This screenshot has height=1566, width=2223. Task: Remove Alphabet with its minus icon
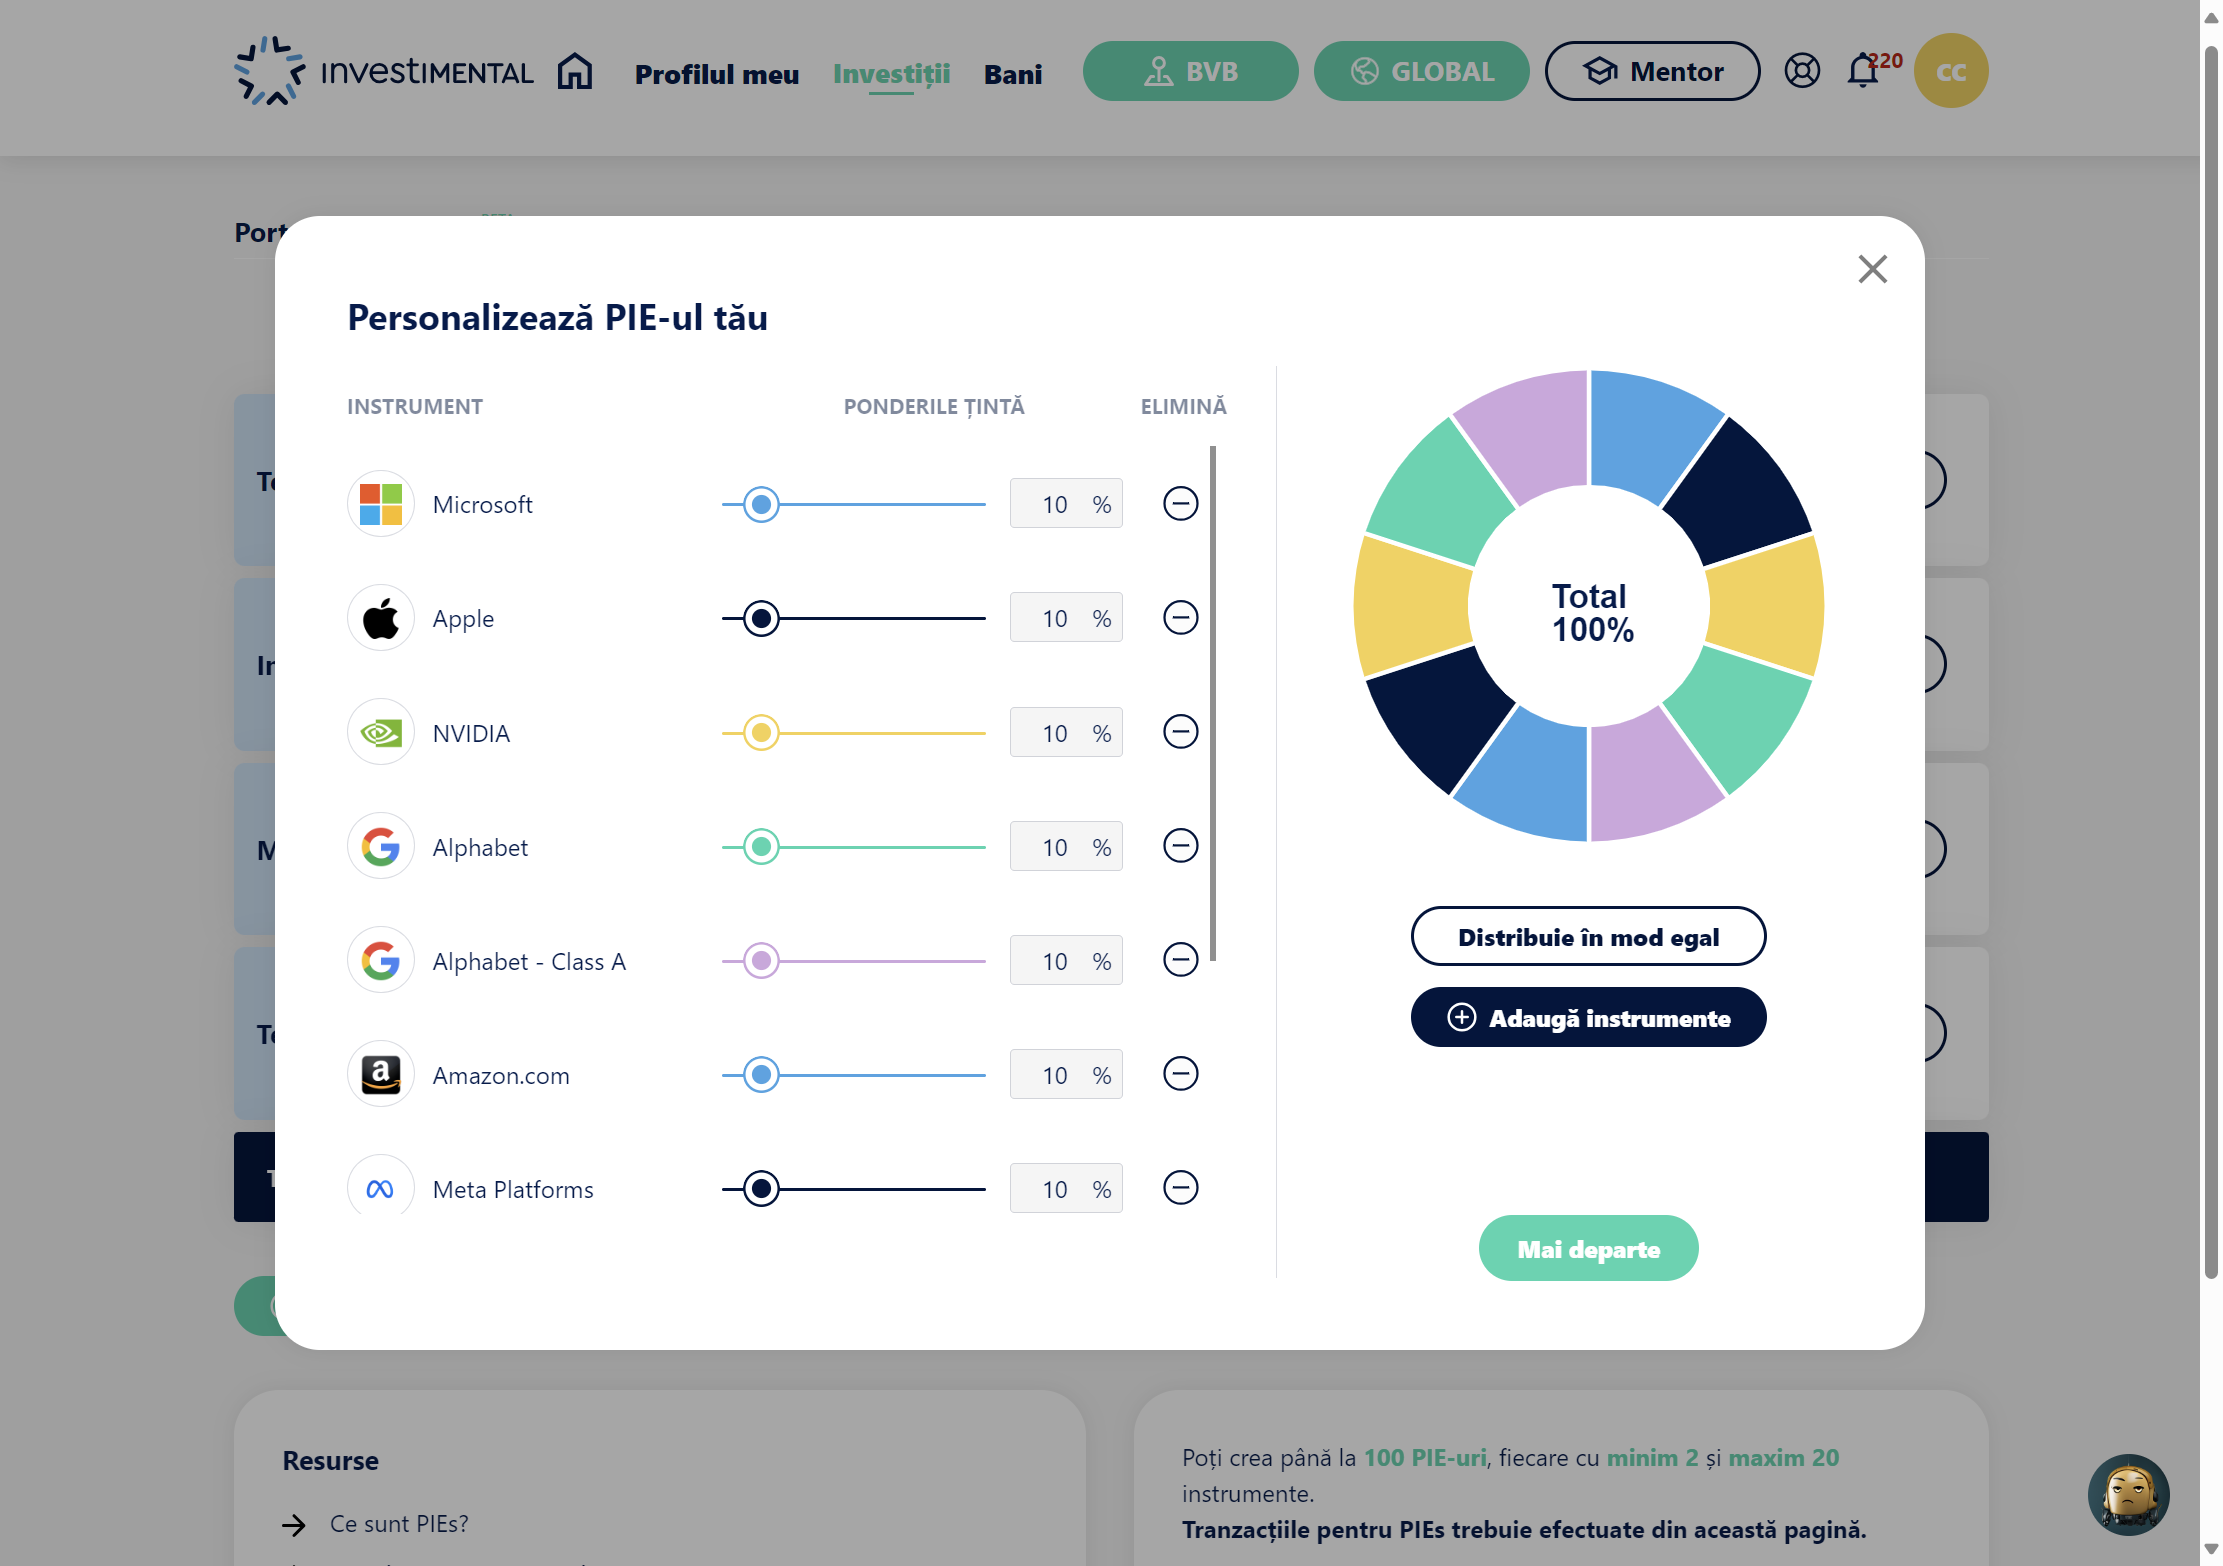click(x=1180, y=845)
